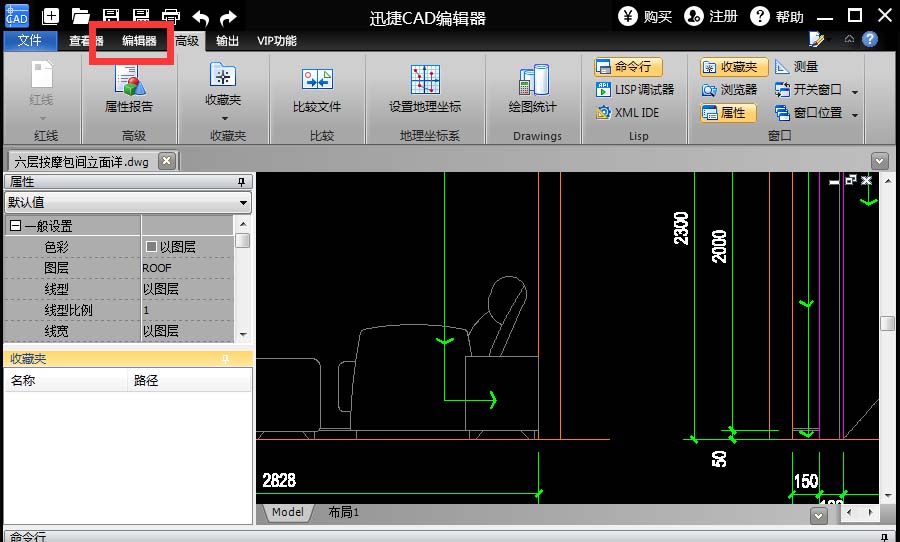This screenshot has width=900, height=542.
Task: Pin the 属性 properties panel
Action: pyautogui.click(x=242, y=182)
